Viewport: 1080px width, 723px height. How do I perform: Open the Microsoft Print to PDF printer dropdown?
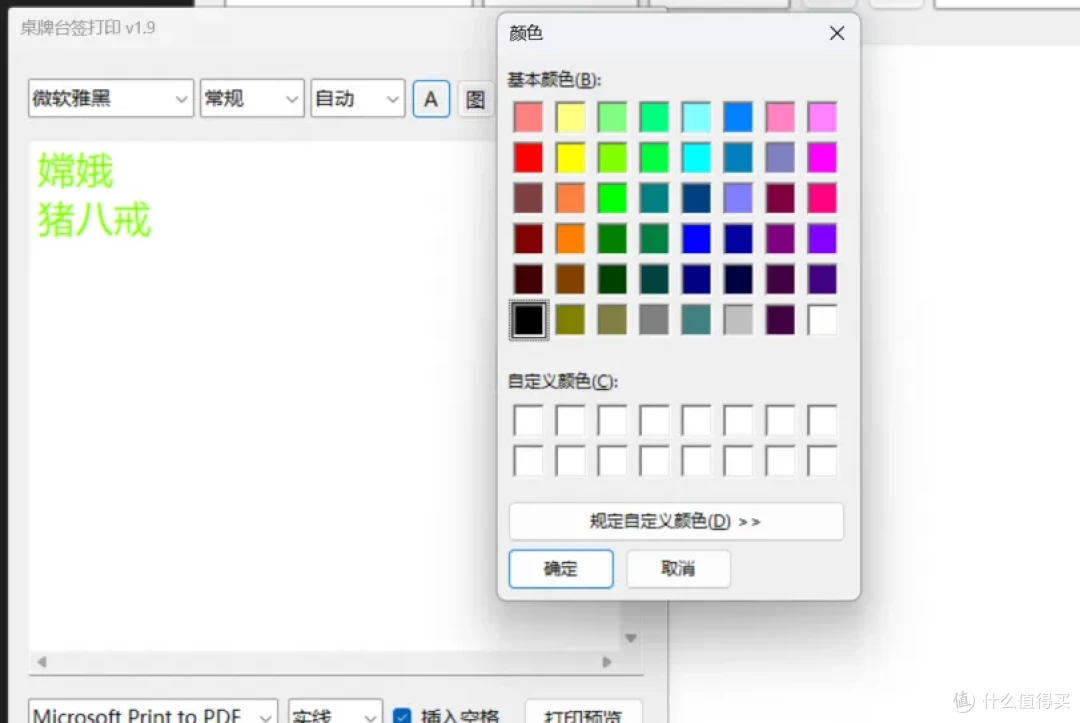pyautogui.click(x=153, y=713)
